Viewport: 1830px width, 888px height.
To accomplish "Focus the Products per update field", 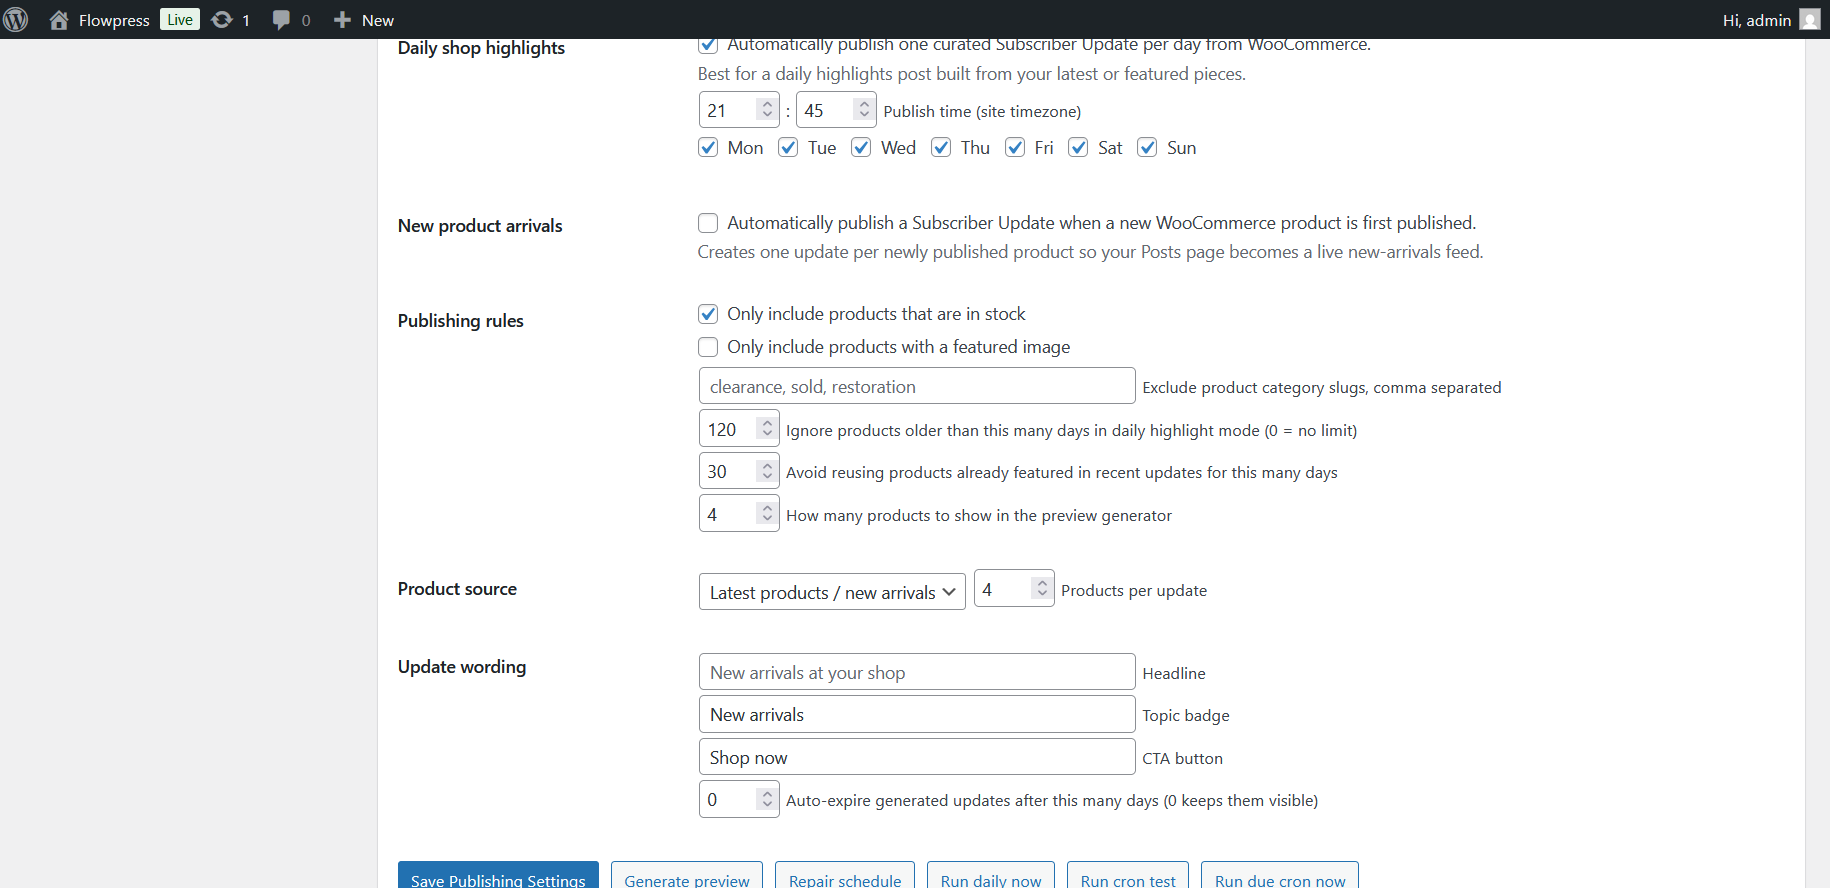I will click(x=1014, y=589).
